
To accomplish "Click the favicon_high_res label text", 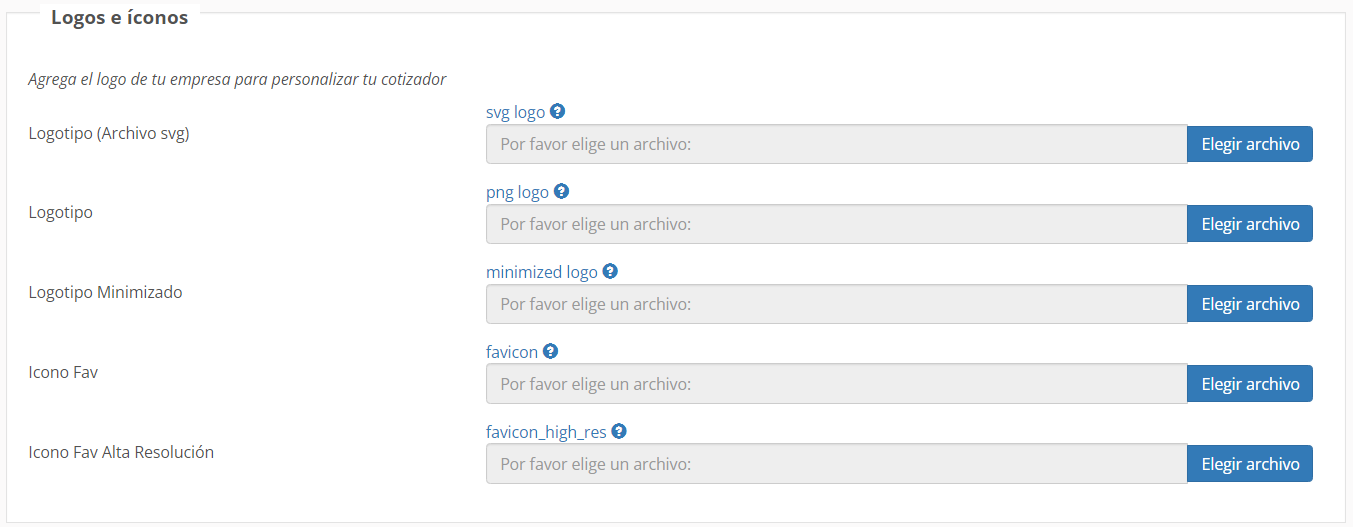I will pos(546,432).
